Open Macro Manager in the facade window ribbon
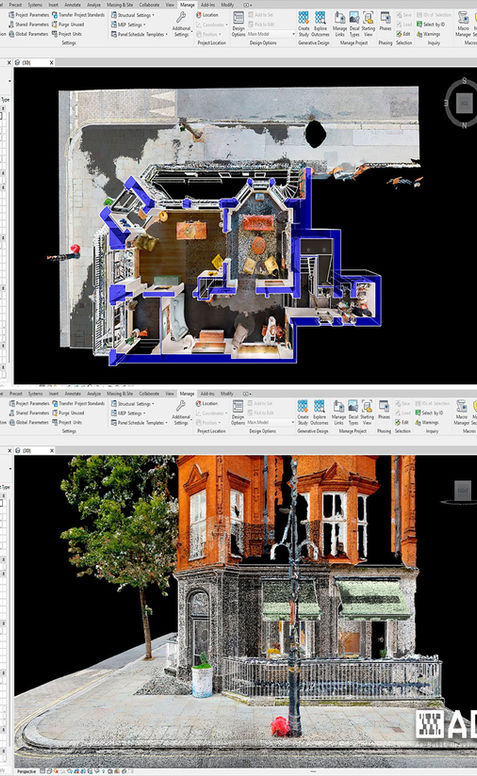The image size is (477, 776). (x=462, y=413)
